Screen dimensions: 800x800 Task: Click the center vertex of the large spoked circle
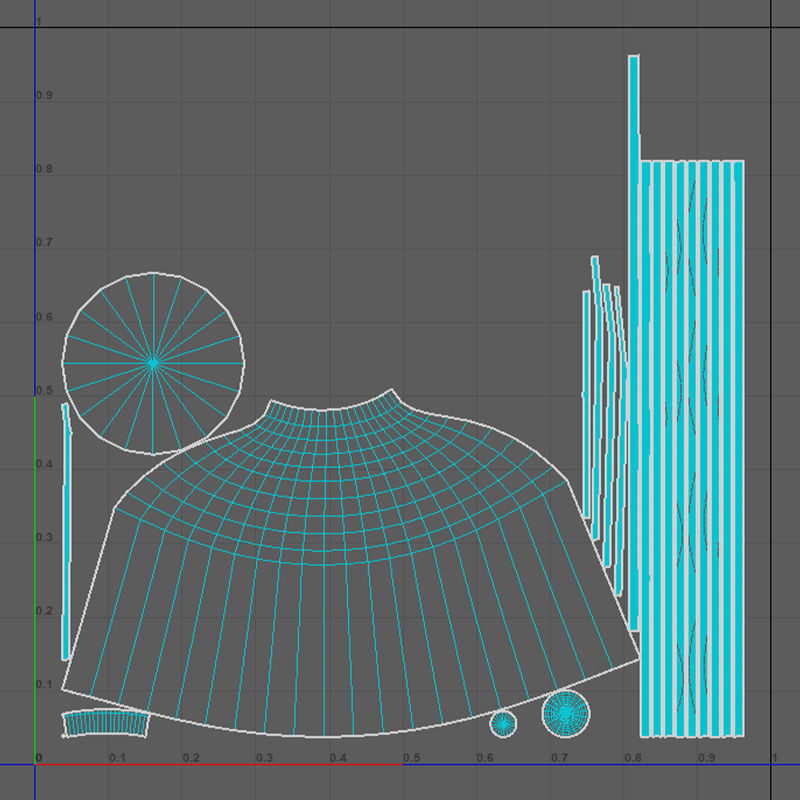point(154,363)
